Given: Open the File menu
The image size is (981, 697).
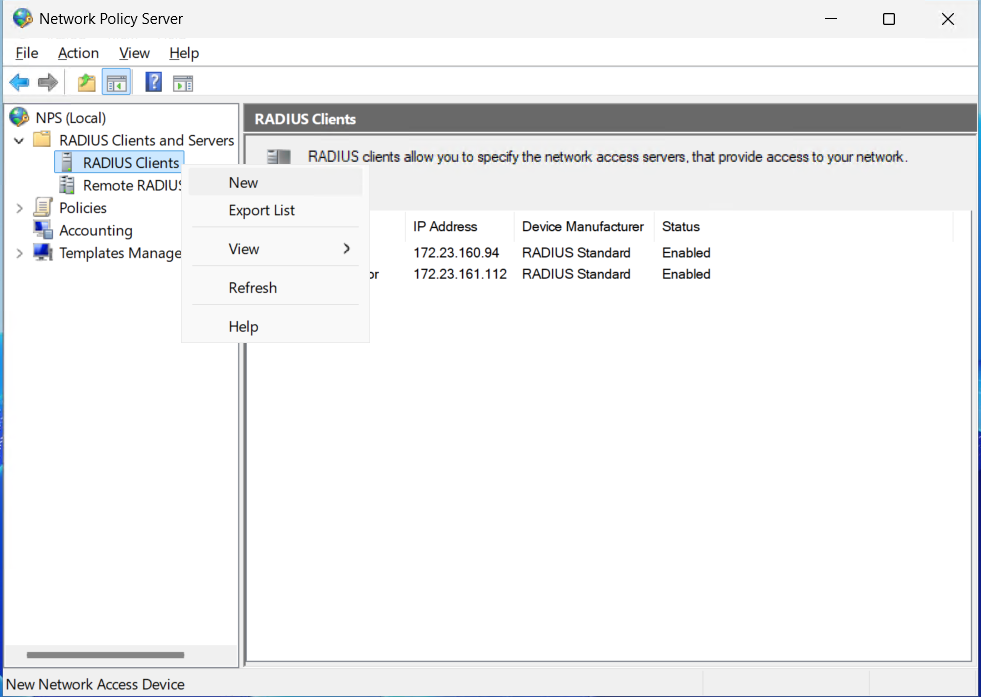Looking at the screenshot, I should [27, 53].
